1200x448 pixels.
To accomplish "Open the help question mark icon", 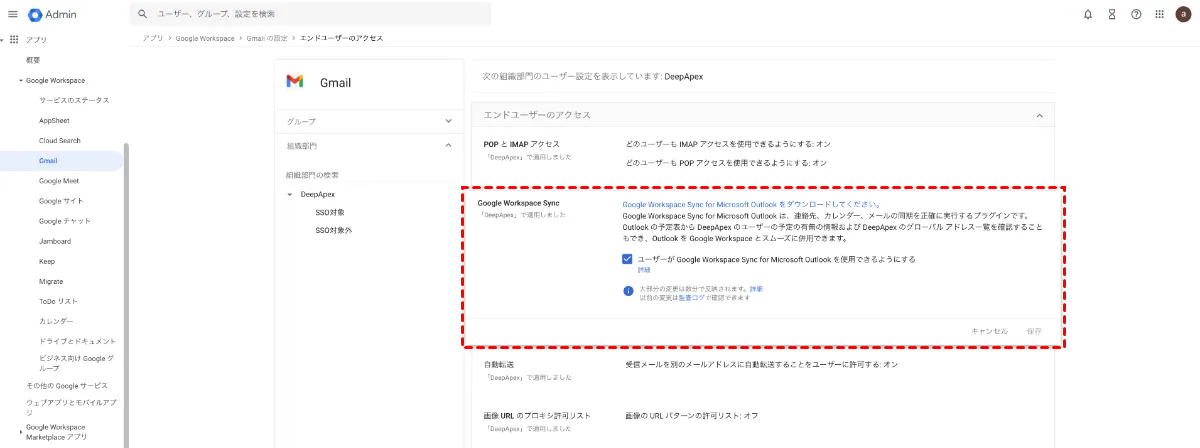I will pos(1136,14).
